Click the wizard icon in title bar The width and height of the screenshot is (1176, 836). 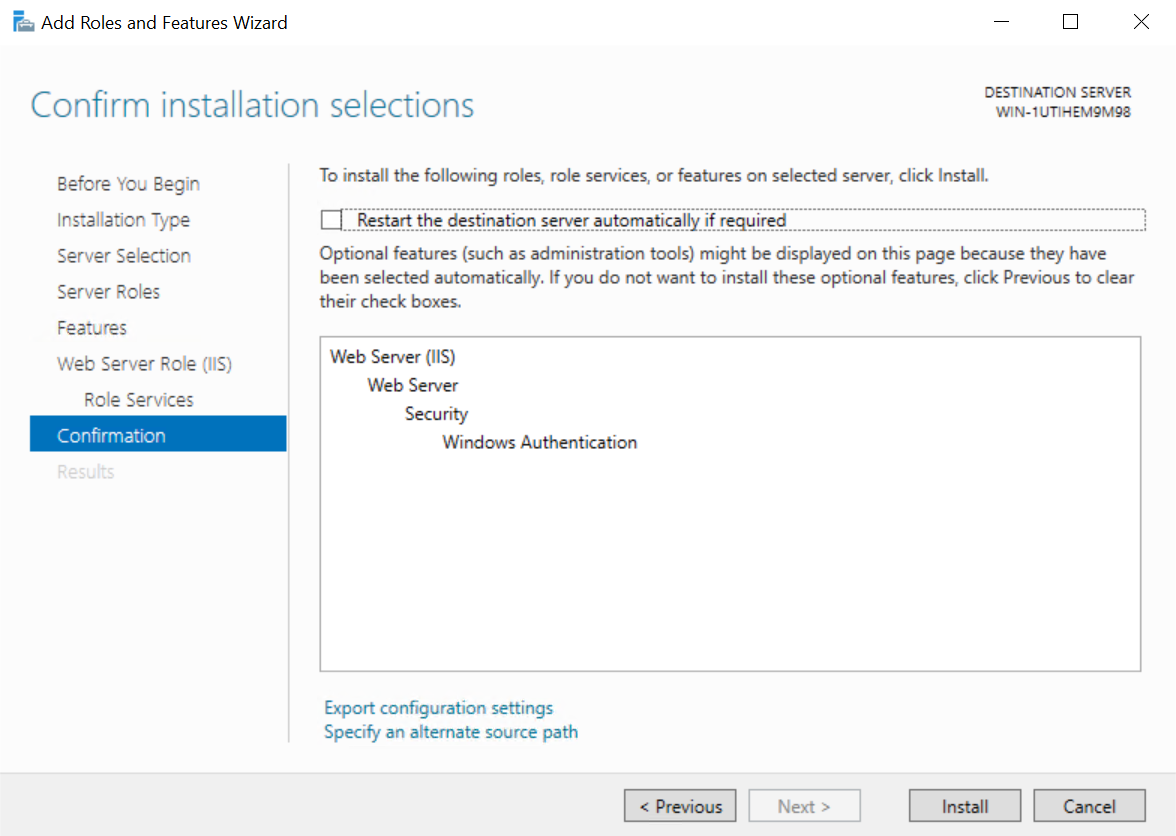point(23,22)
